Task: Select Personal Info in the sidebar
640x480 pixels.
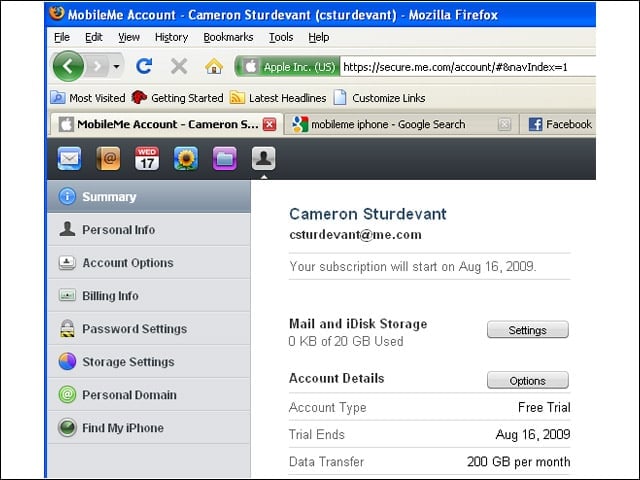Action: click(x=149, y=229)
